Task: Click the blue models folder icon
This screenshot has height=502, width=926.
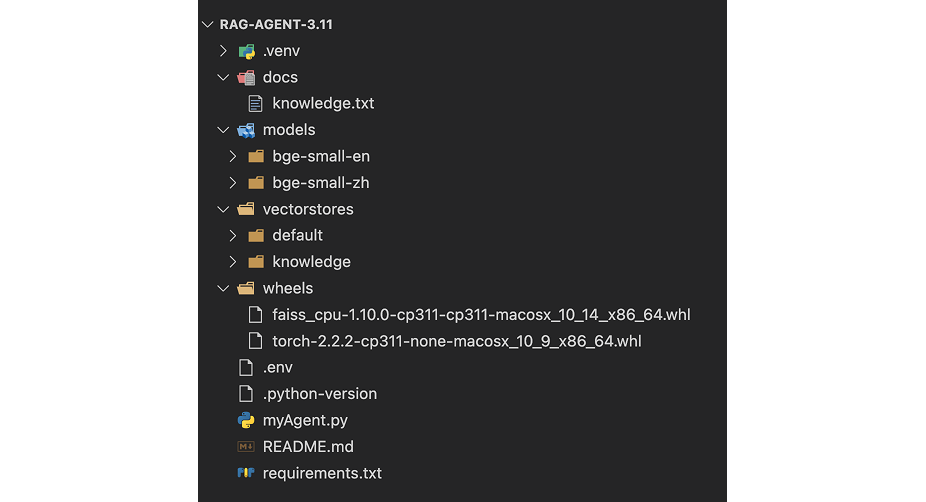Action: (246, 130)
